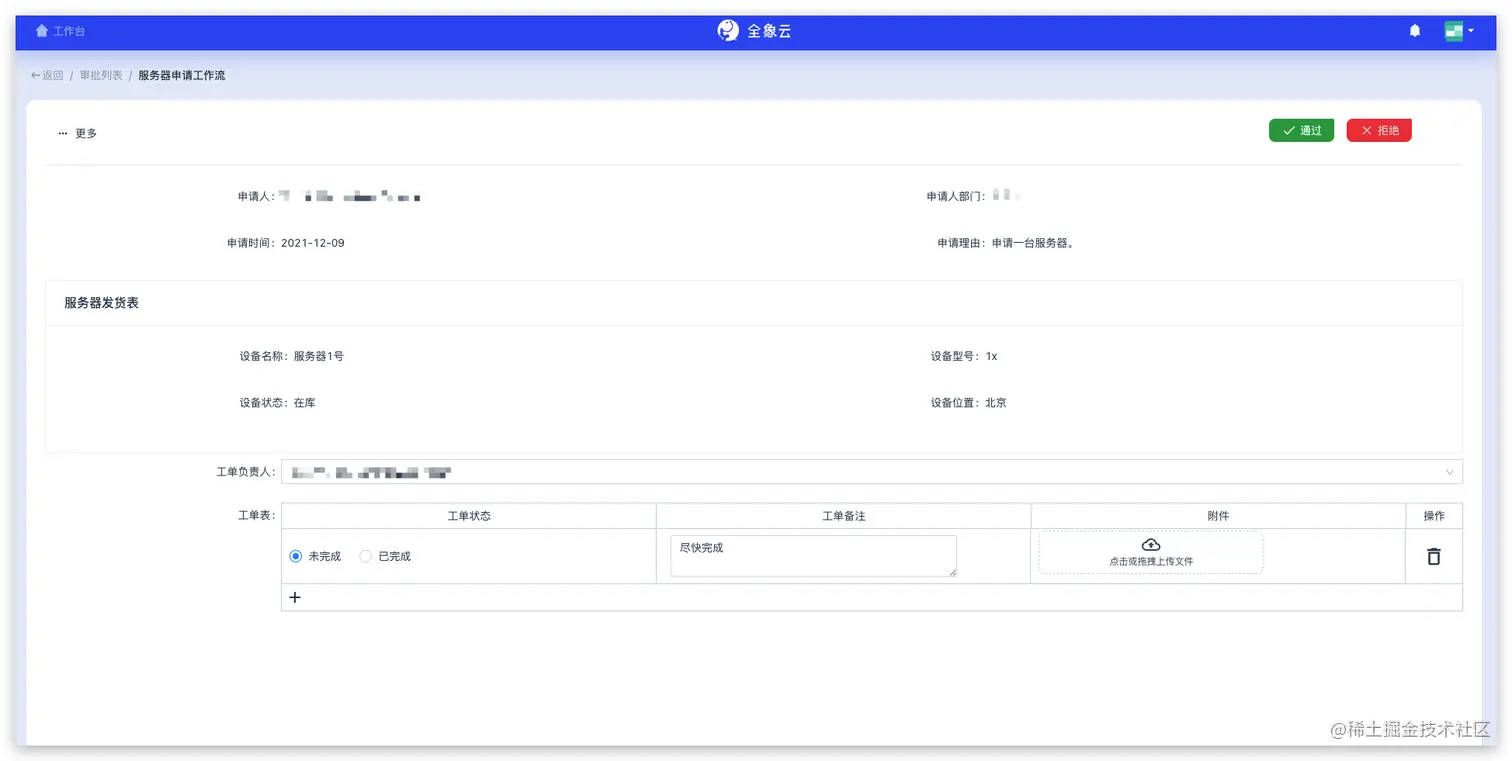Click the 1x device model value

(991, 356)
